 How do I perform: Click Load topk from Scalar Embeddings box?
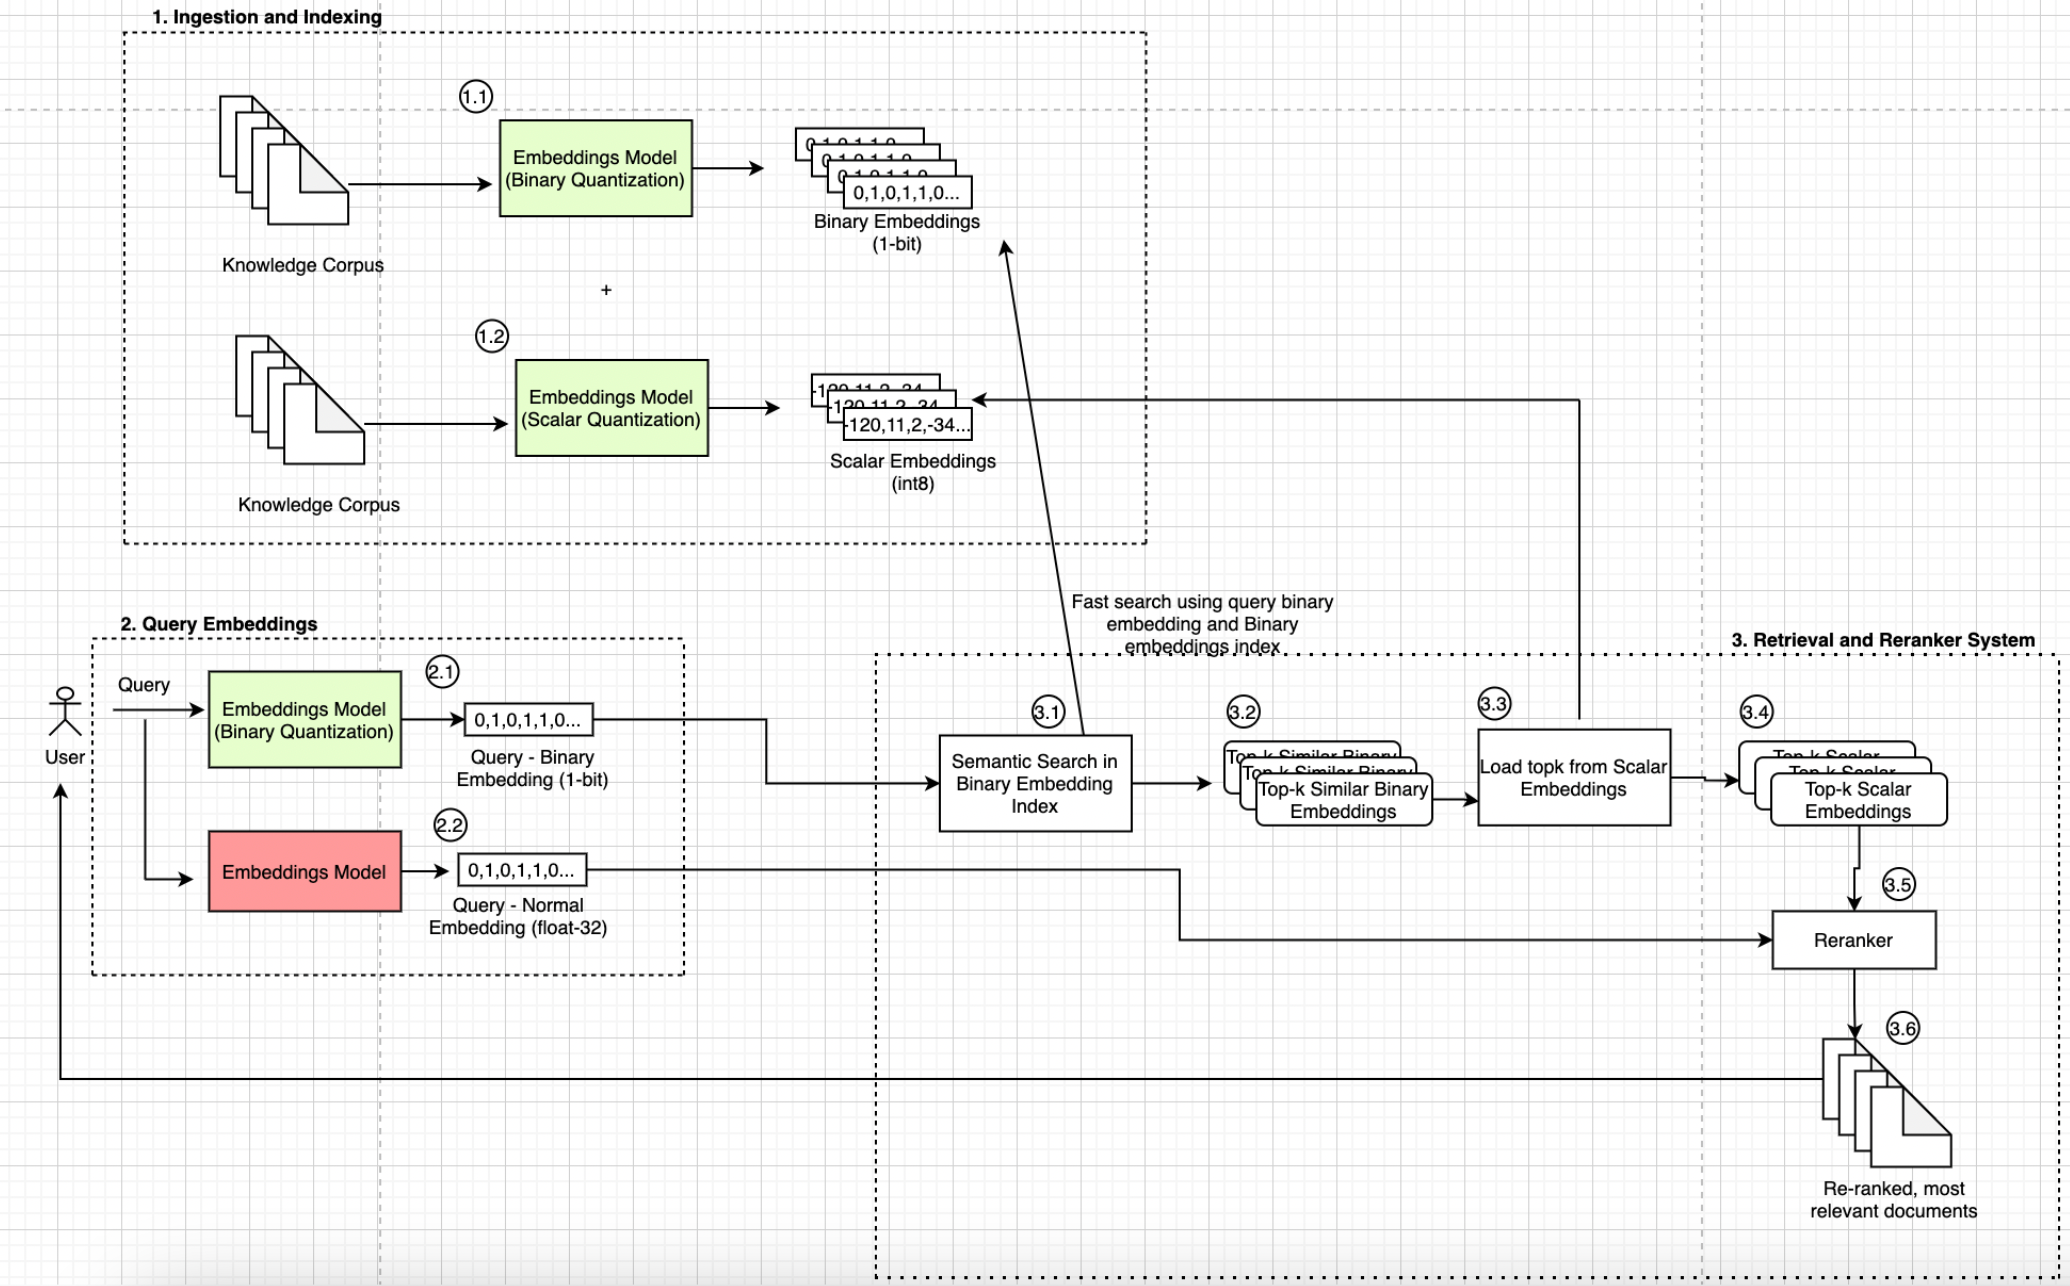click(x=1573, y=778)
